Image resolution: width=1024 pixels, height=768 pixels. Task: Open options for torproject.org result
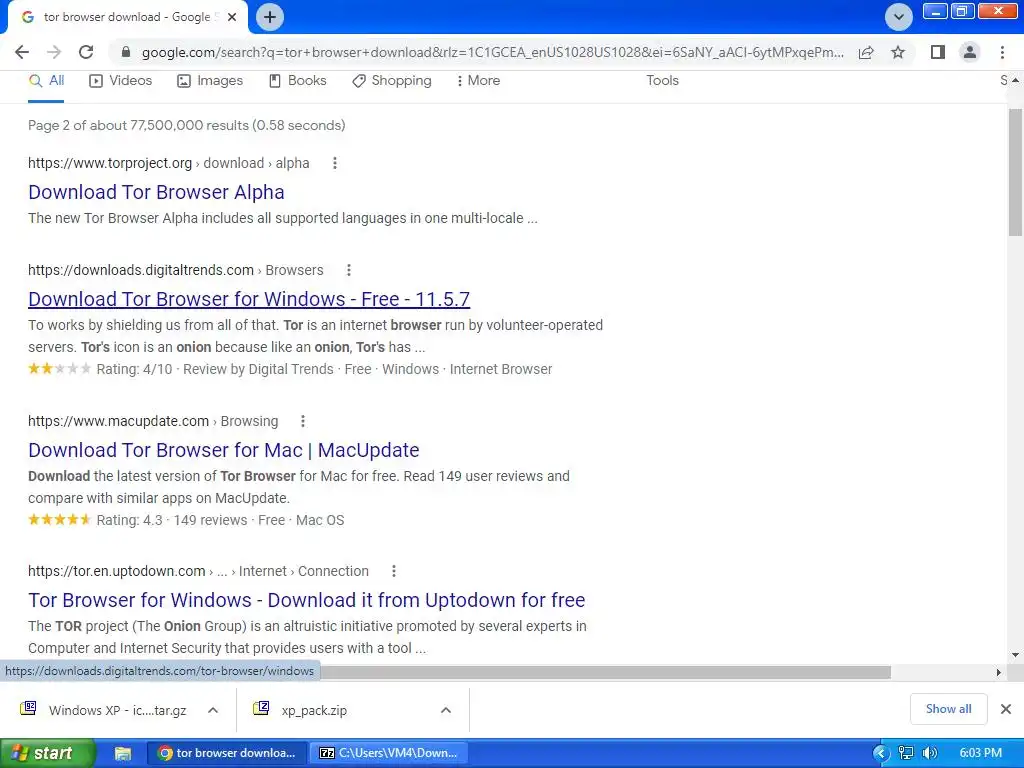point(335,163)
